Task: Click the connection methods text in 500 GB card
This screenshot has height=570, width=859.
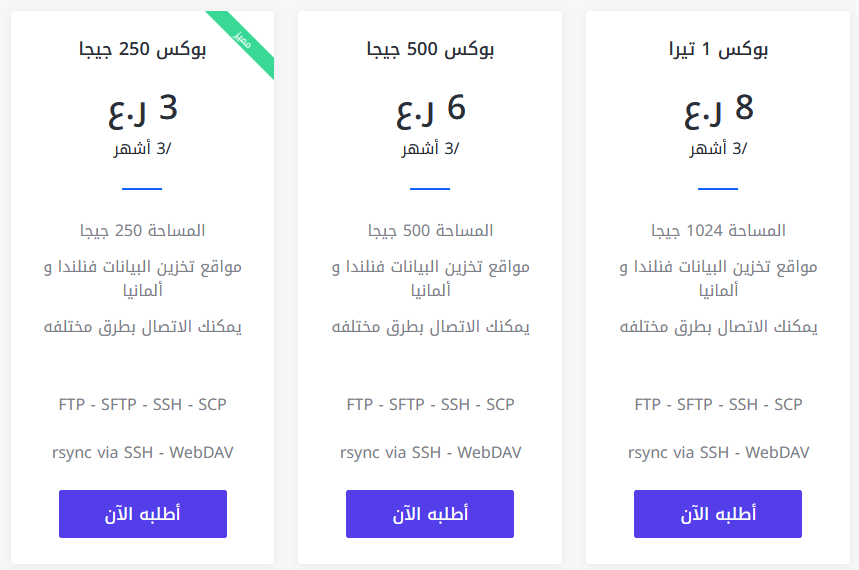Action: 430,327
